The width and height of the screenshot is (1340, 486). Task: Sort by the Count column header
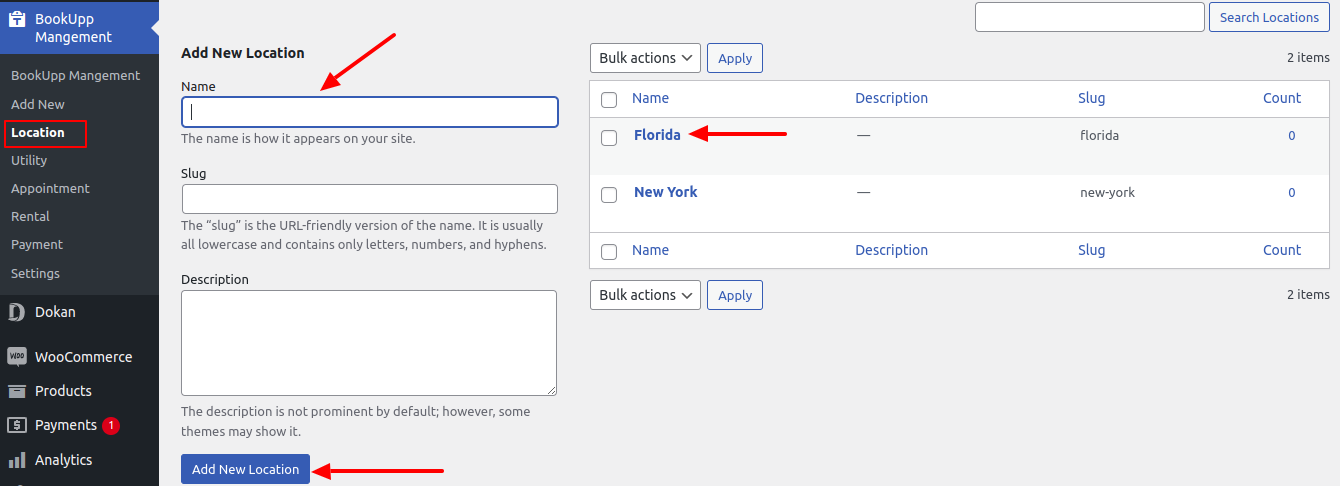click(1281, 98)
